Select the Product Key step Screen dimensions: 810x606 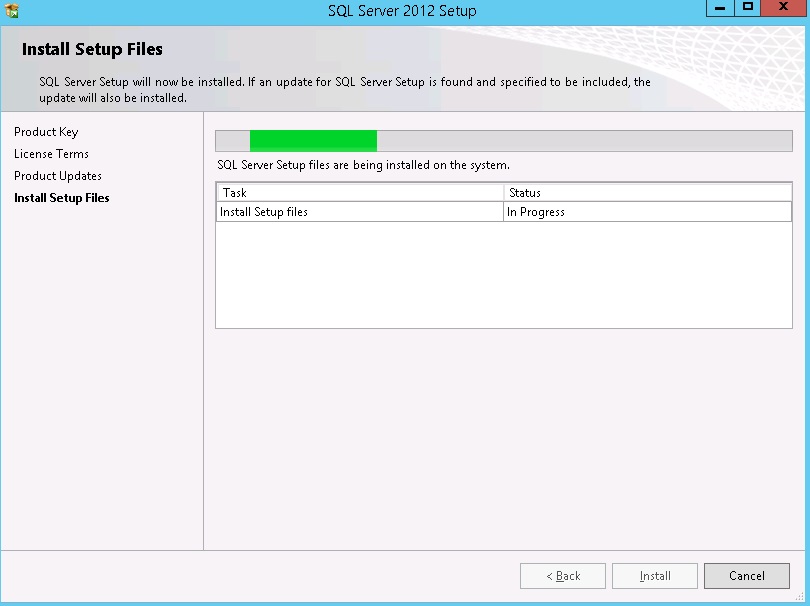coord(46,132)
